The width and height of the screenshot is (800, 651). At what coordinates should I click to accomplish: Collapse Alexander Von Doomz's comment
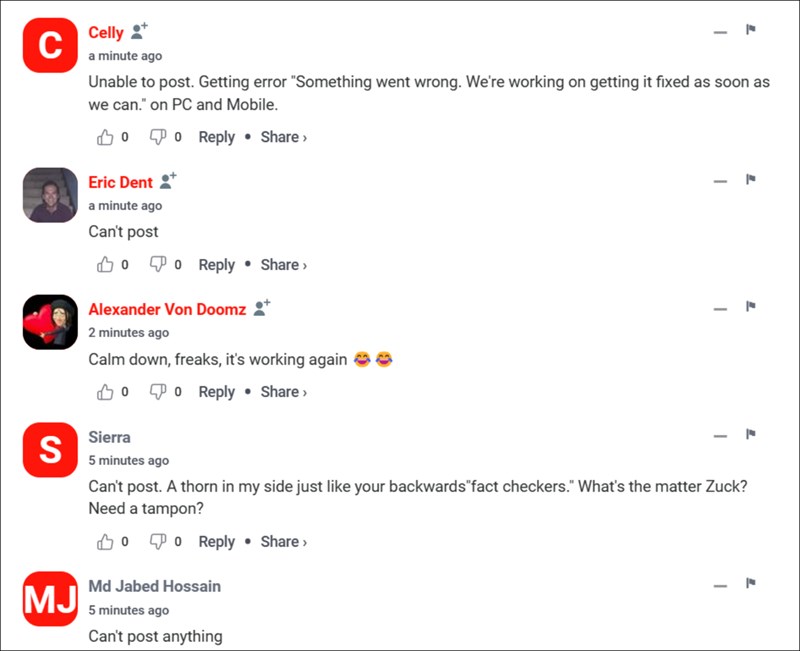click(x=720, y=309)
